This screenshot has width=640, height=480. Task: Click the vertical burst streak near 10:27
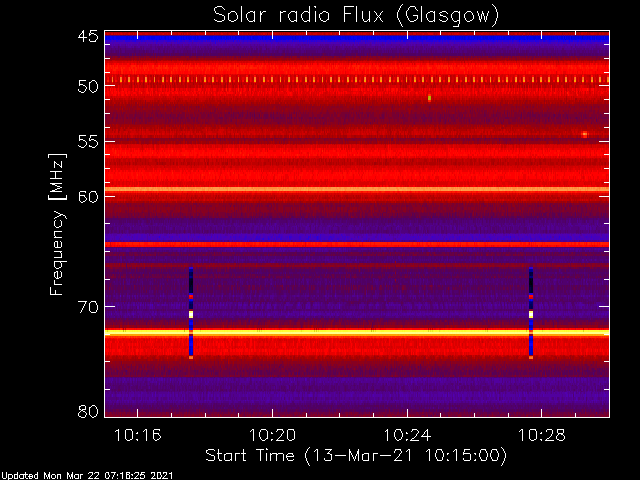pos(531,313)
